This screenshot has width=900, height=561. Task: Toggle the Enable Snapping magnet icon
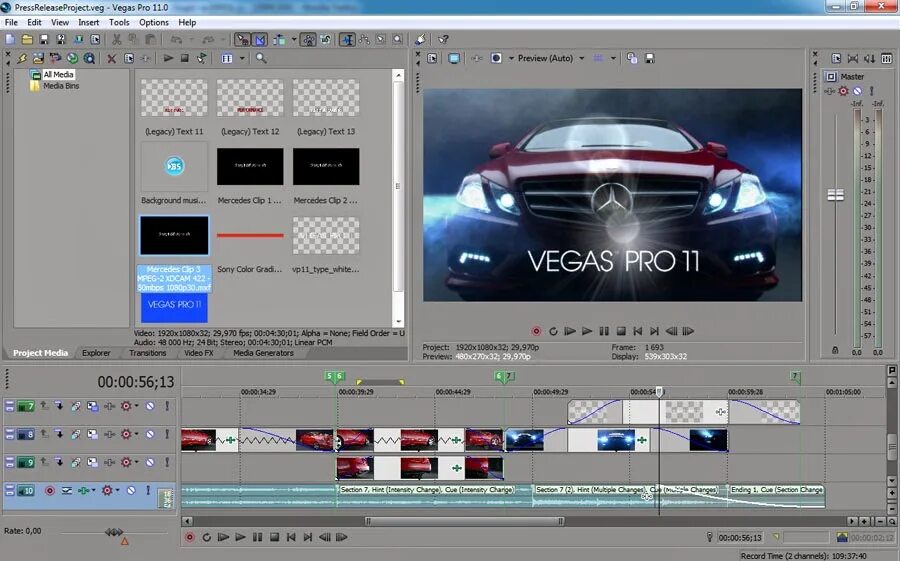point(243,40)
